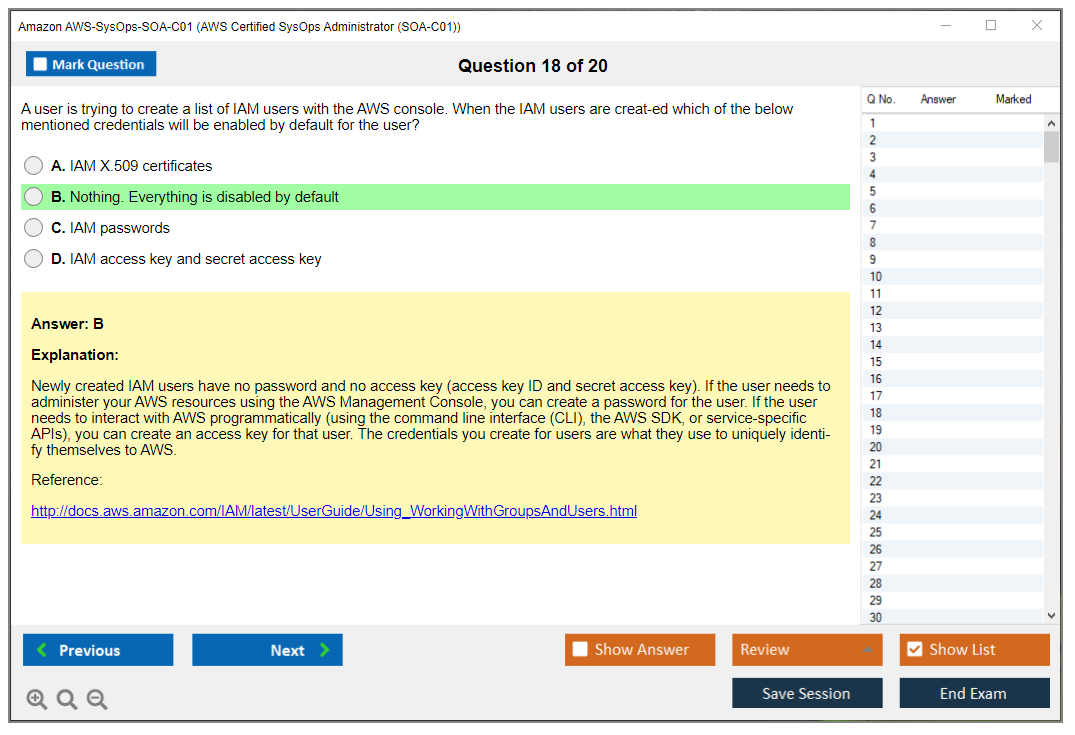The image size is (1075, 735).
Task: Click the reset zoom magnifier icon
Action: coord(67,699)
